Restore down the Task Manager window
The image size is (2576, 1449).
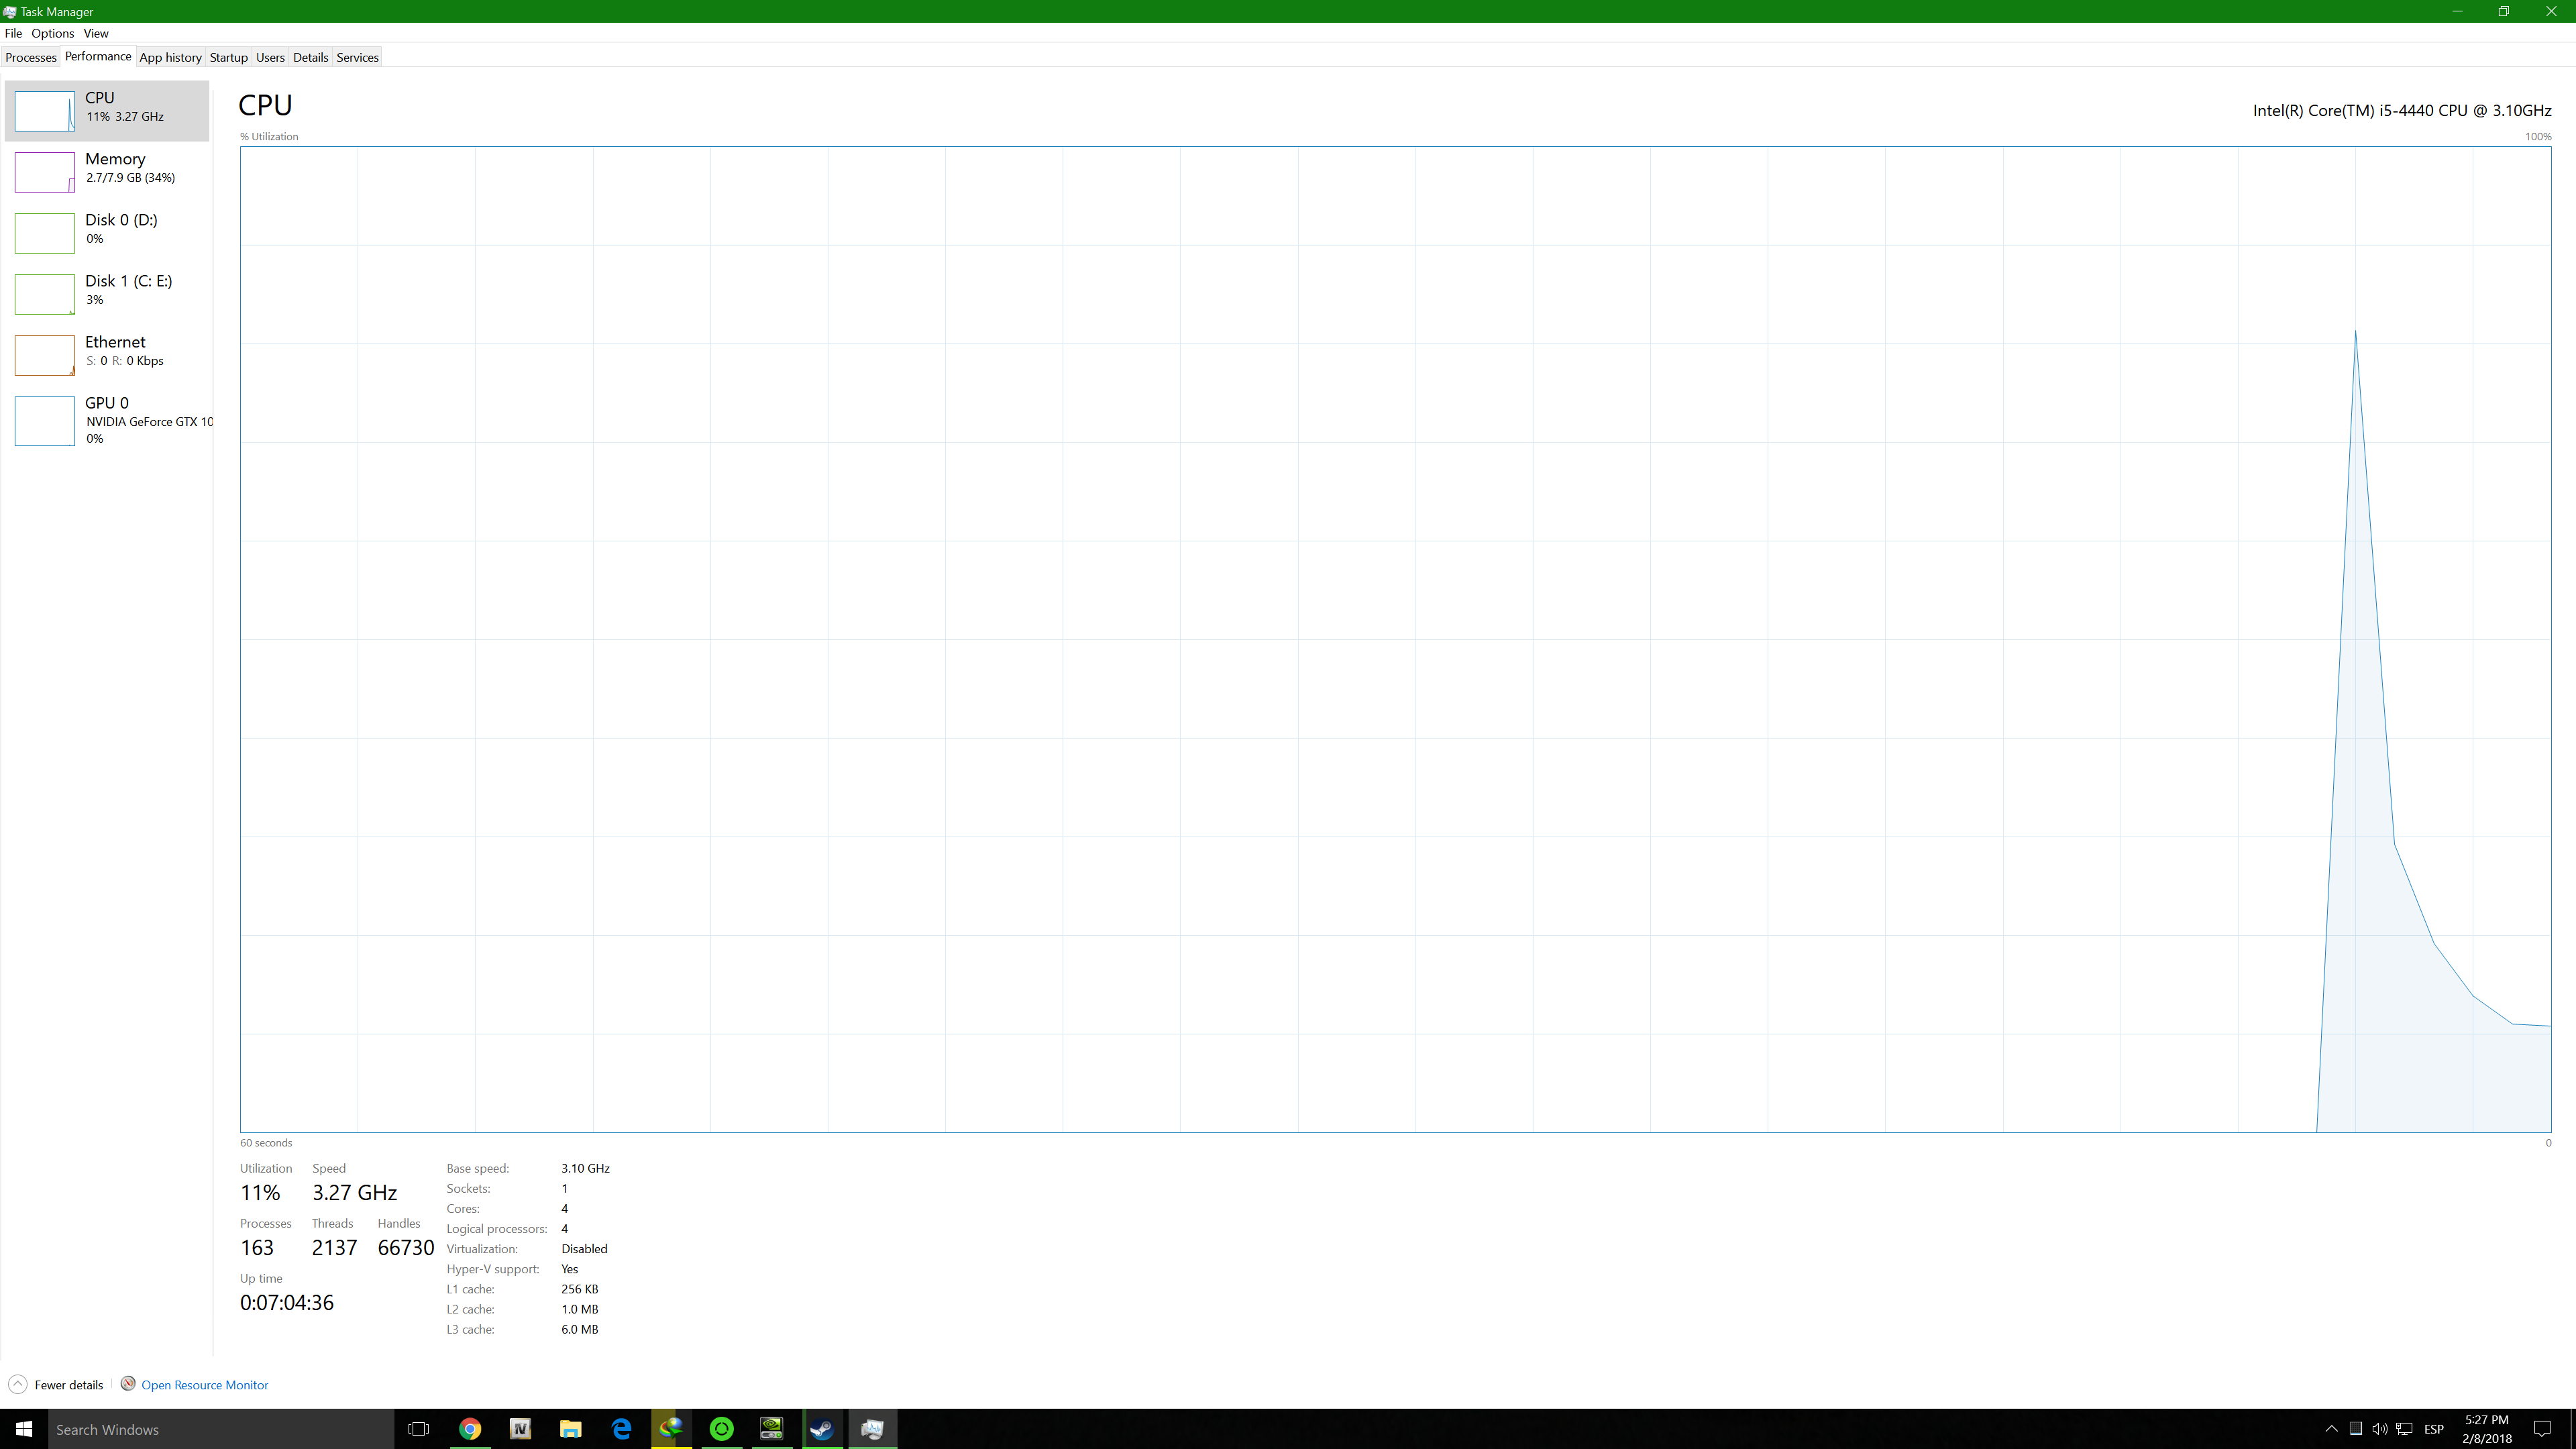tap(2504, 11)
